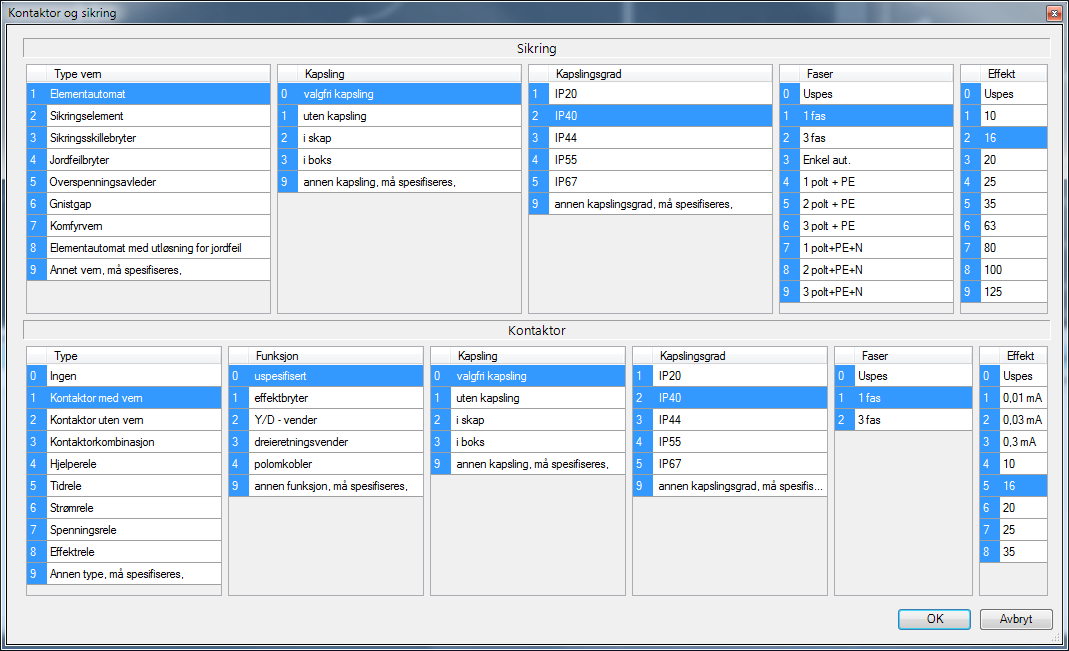
Task: Select '0,03 mA' in Kontaktor Effekt
Action: tap(1022, 420)
